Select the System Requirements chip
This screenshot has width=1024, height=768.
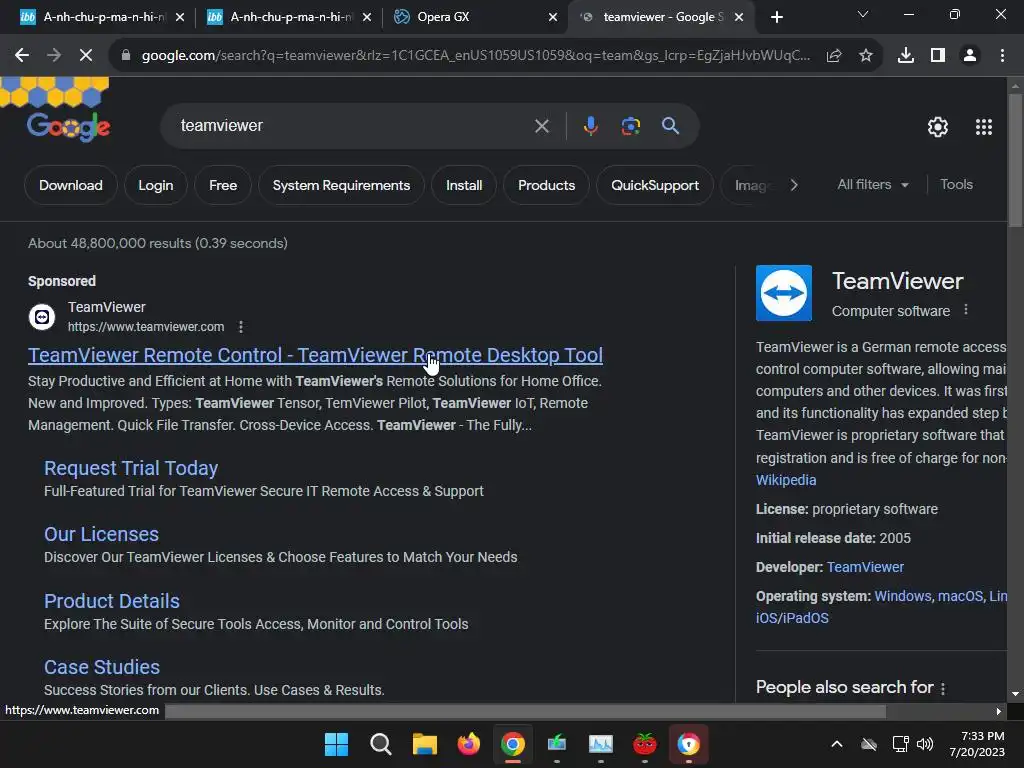pos(341,185)
